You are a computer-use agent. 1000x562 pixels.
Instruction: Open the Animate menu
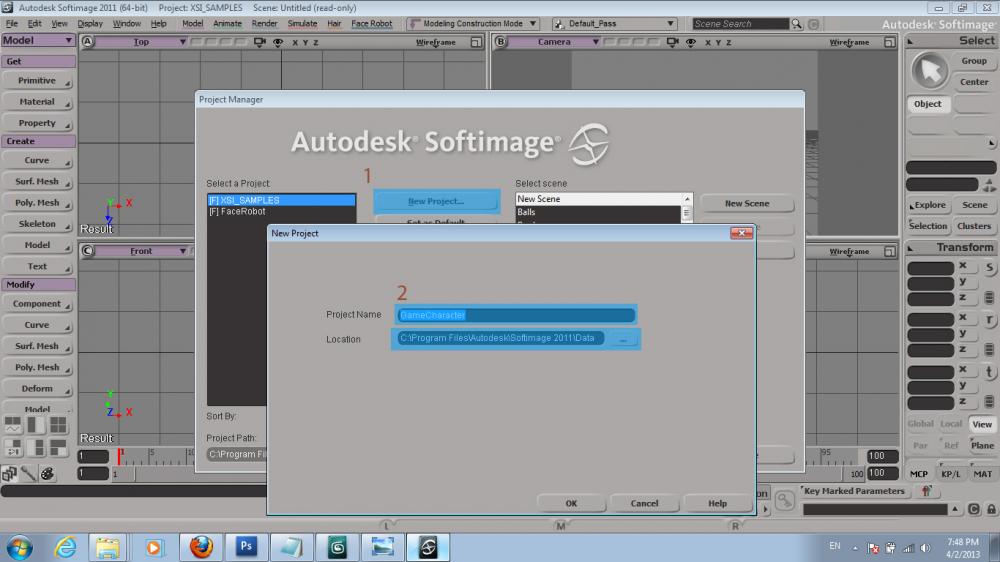(227, 24)
